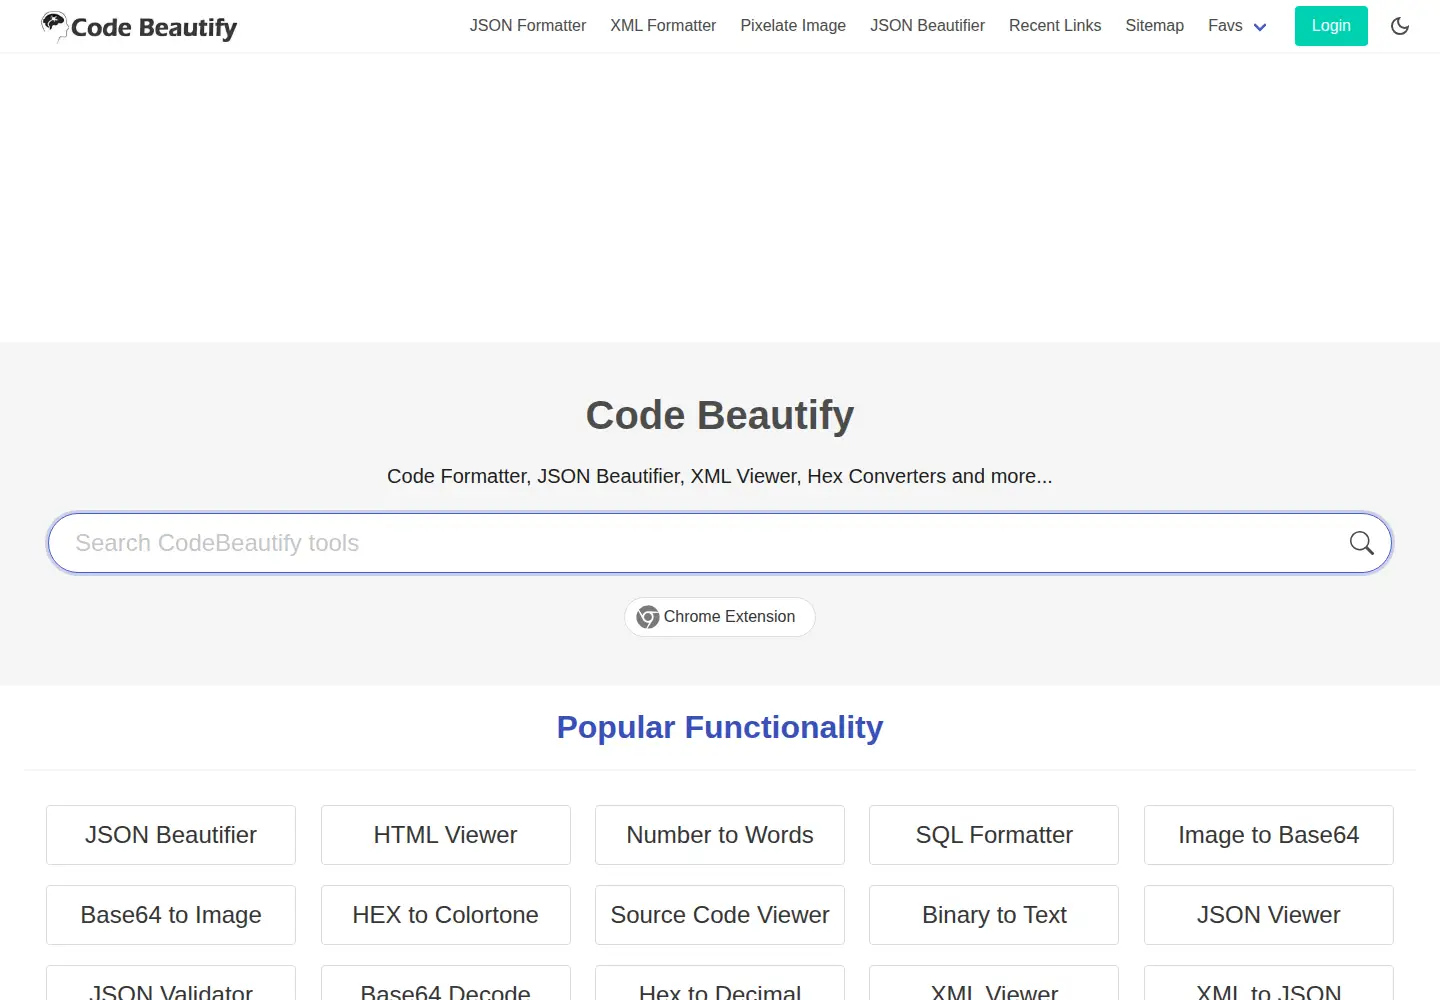The width and height of the screenshot is (1440, 1000).
Task: Open the Source Code Viewer tool
Action: point(720,915)
